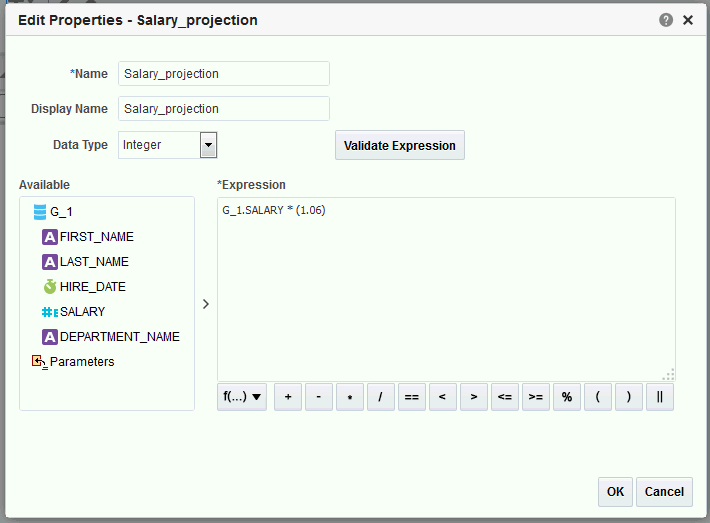Select HIRE_DATE date element icon
This screenshot has width=710, height=523.
(50, 287)
